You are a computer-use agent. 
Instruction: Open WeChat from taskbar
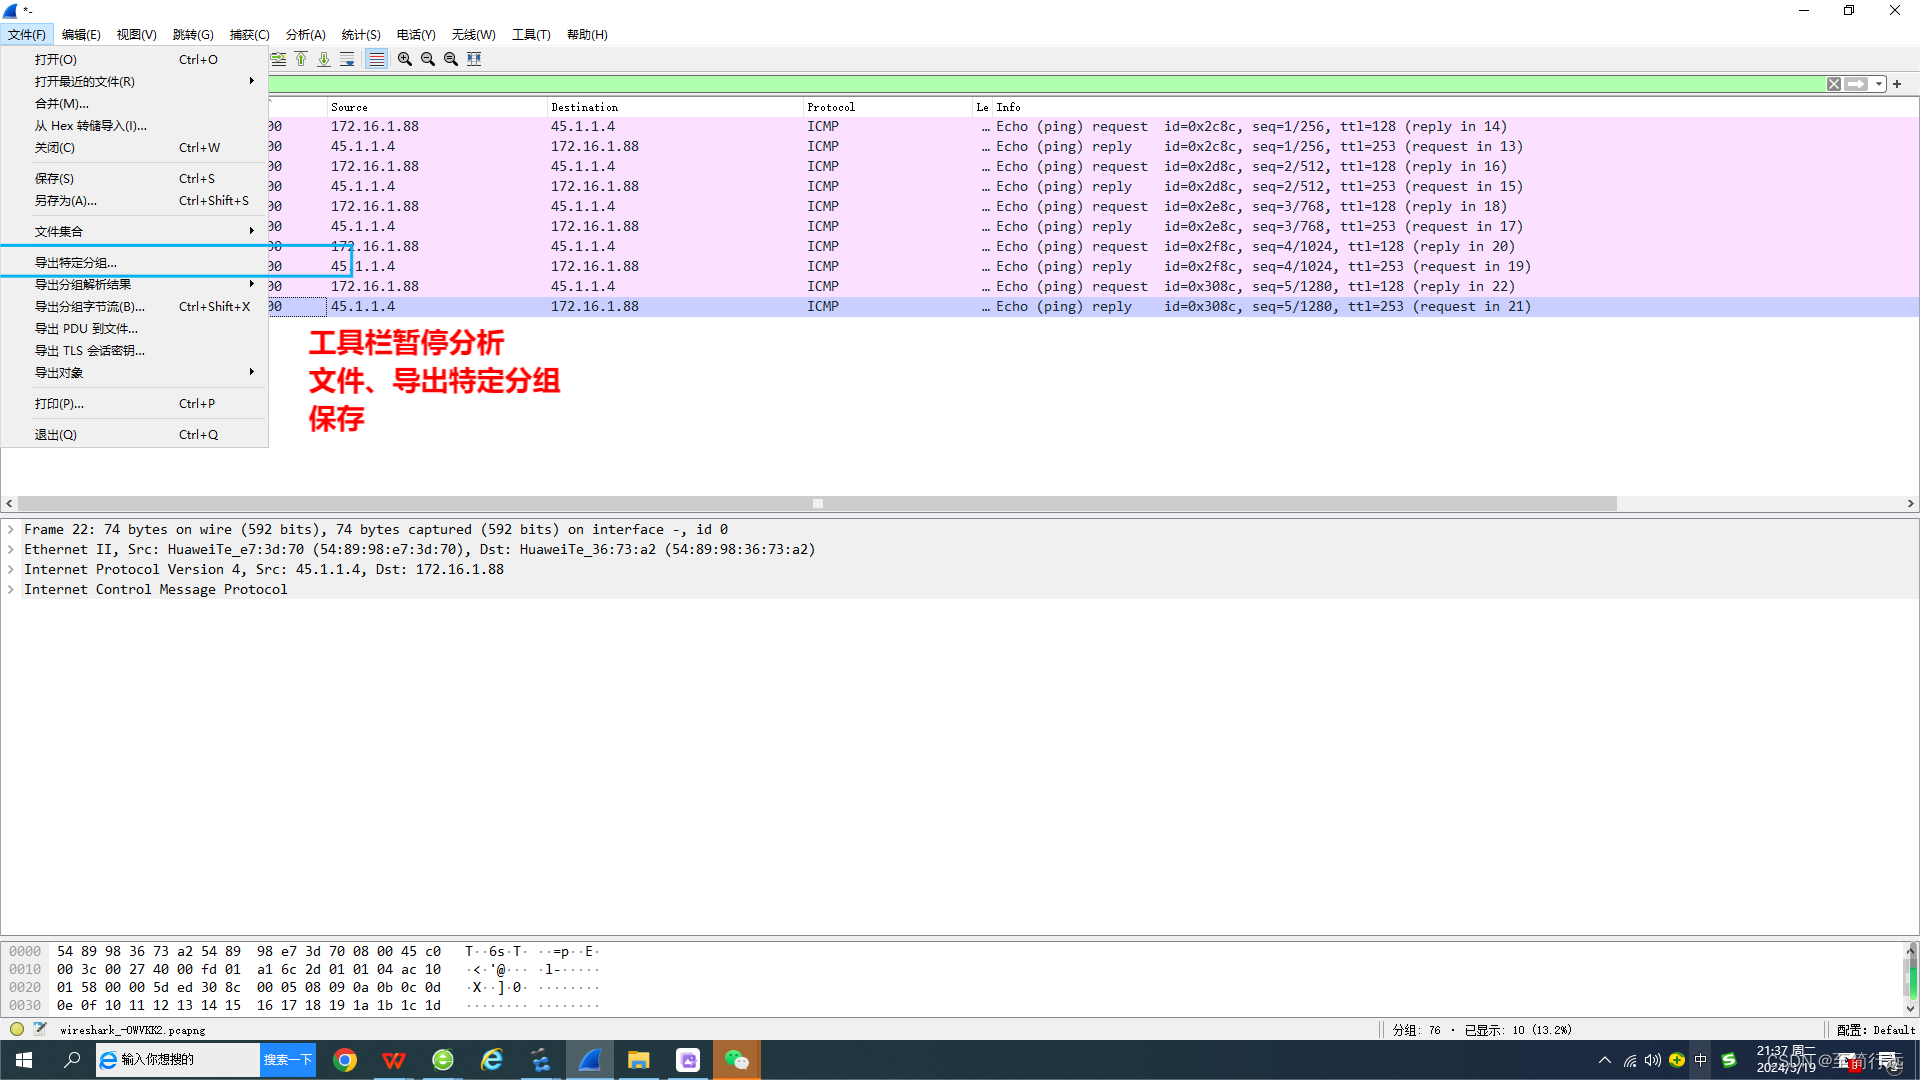737,1060
